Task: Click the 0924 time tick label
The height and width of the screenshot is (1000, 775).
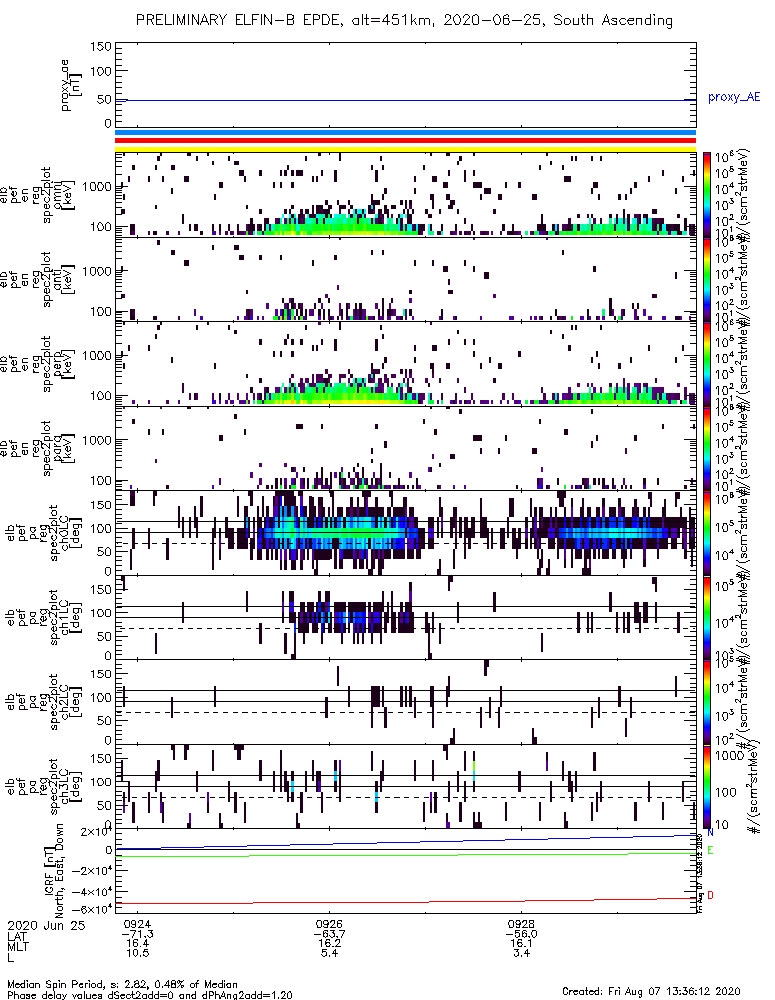Action: tap(137, 924)
